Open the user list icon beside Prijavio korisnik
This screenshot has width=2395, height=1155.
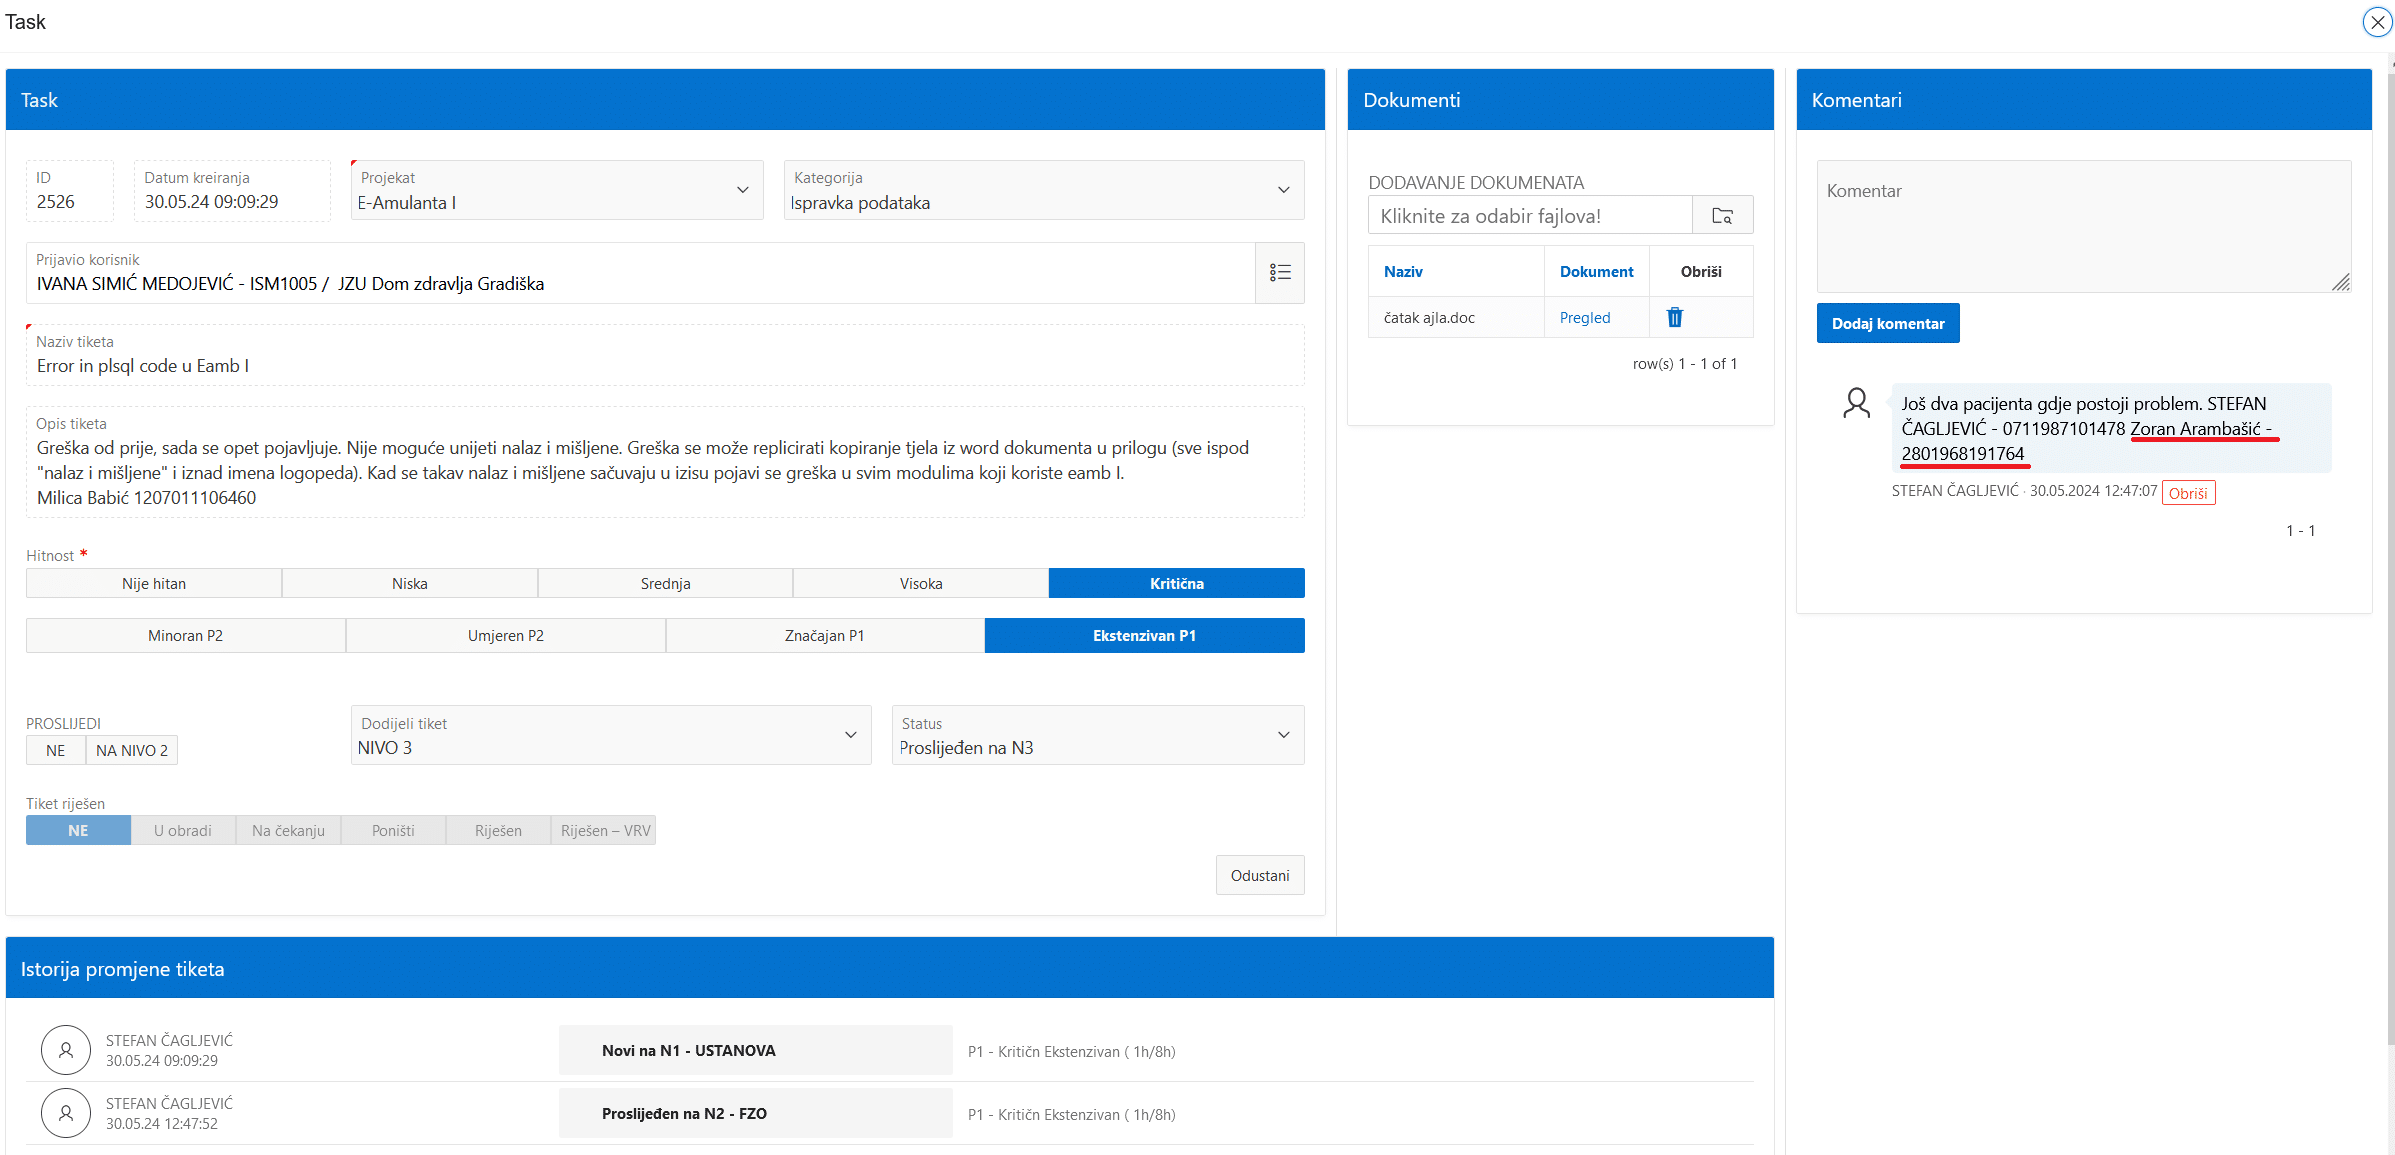[x=1280, y=272]
